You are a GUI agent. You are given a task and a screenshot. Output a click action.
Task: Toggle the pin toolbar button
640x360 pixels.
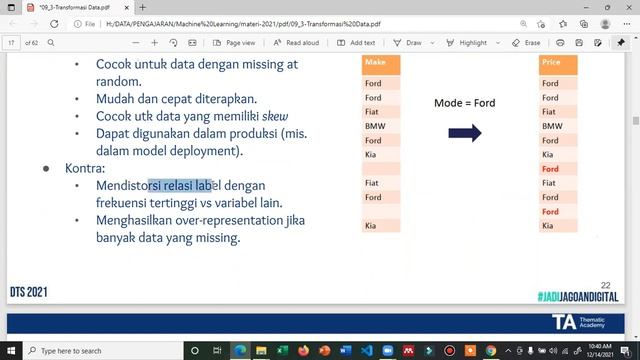coord(621,42)
